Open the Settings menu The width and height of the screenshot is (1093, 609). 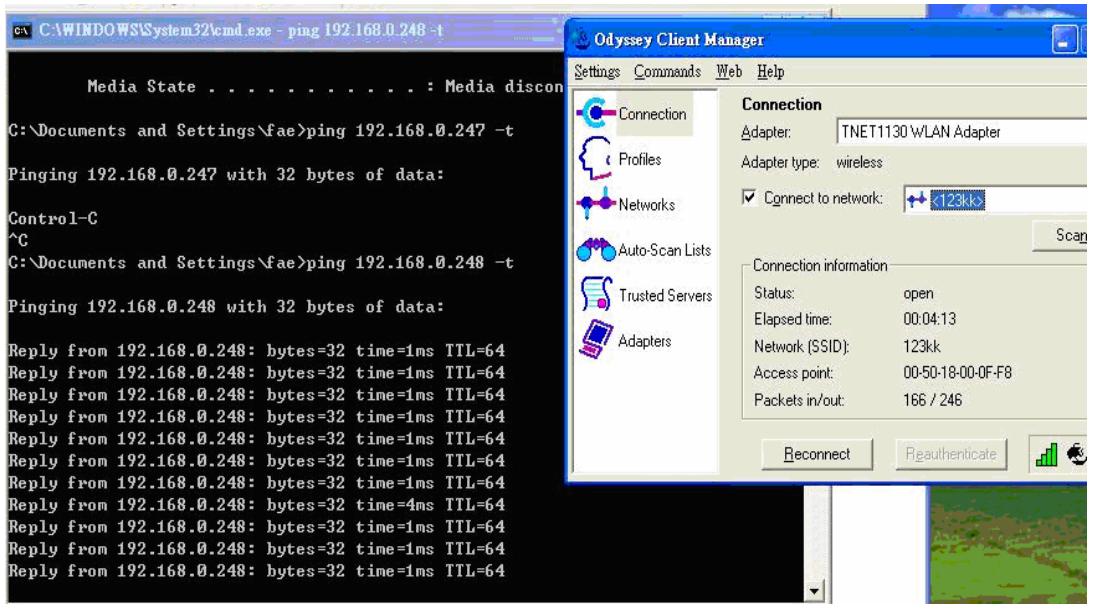pyautogui.click(x=597, y=71)
